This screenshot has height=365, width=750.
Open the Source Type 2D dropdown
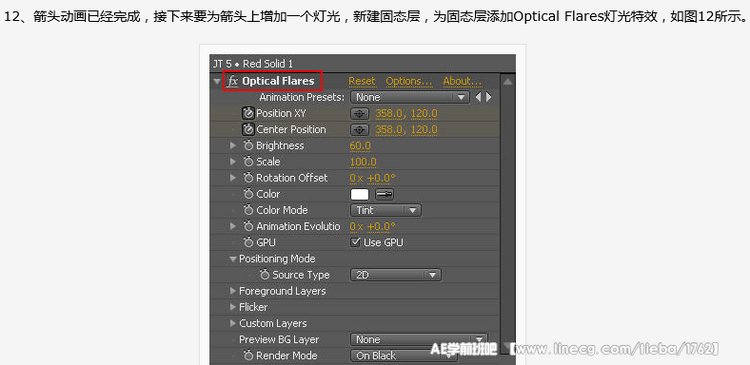[x=396, y=275]
